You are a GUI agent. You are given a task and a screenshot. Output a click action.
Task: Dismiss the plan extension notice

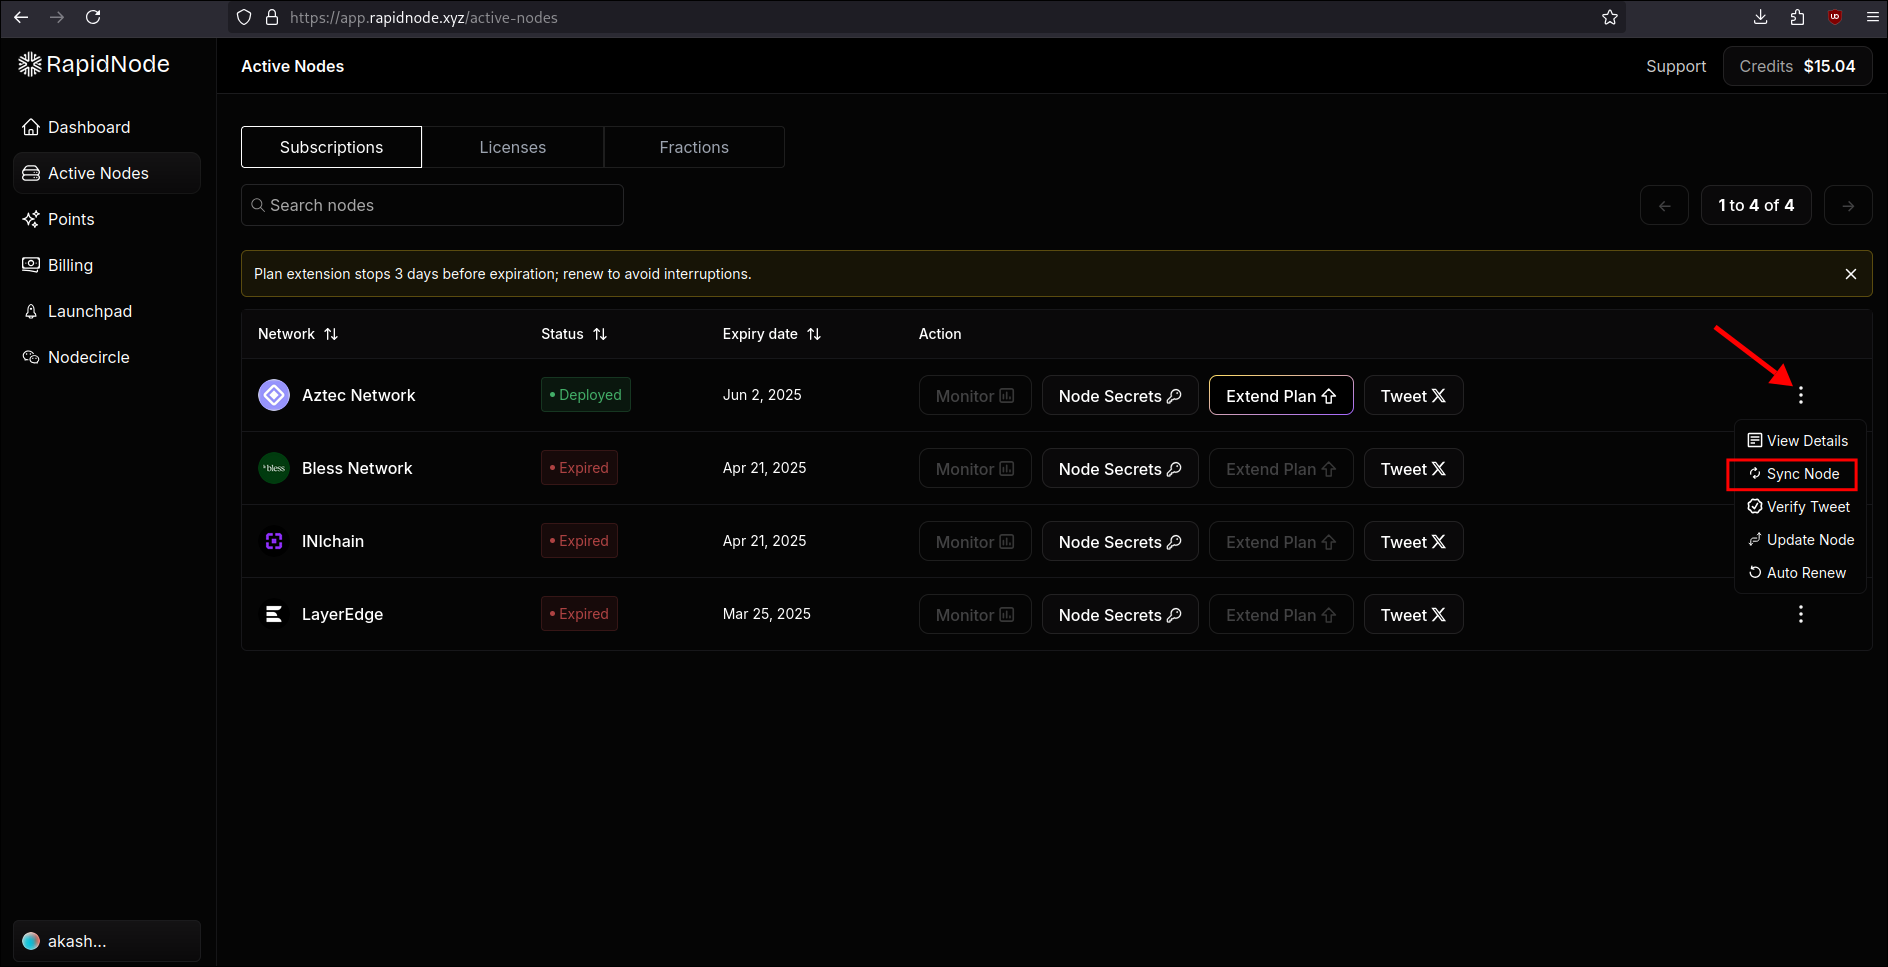pyautogui.click(x=1851, y=274)
